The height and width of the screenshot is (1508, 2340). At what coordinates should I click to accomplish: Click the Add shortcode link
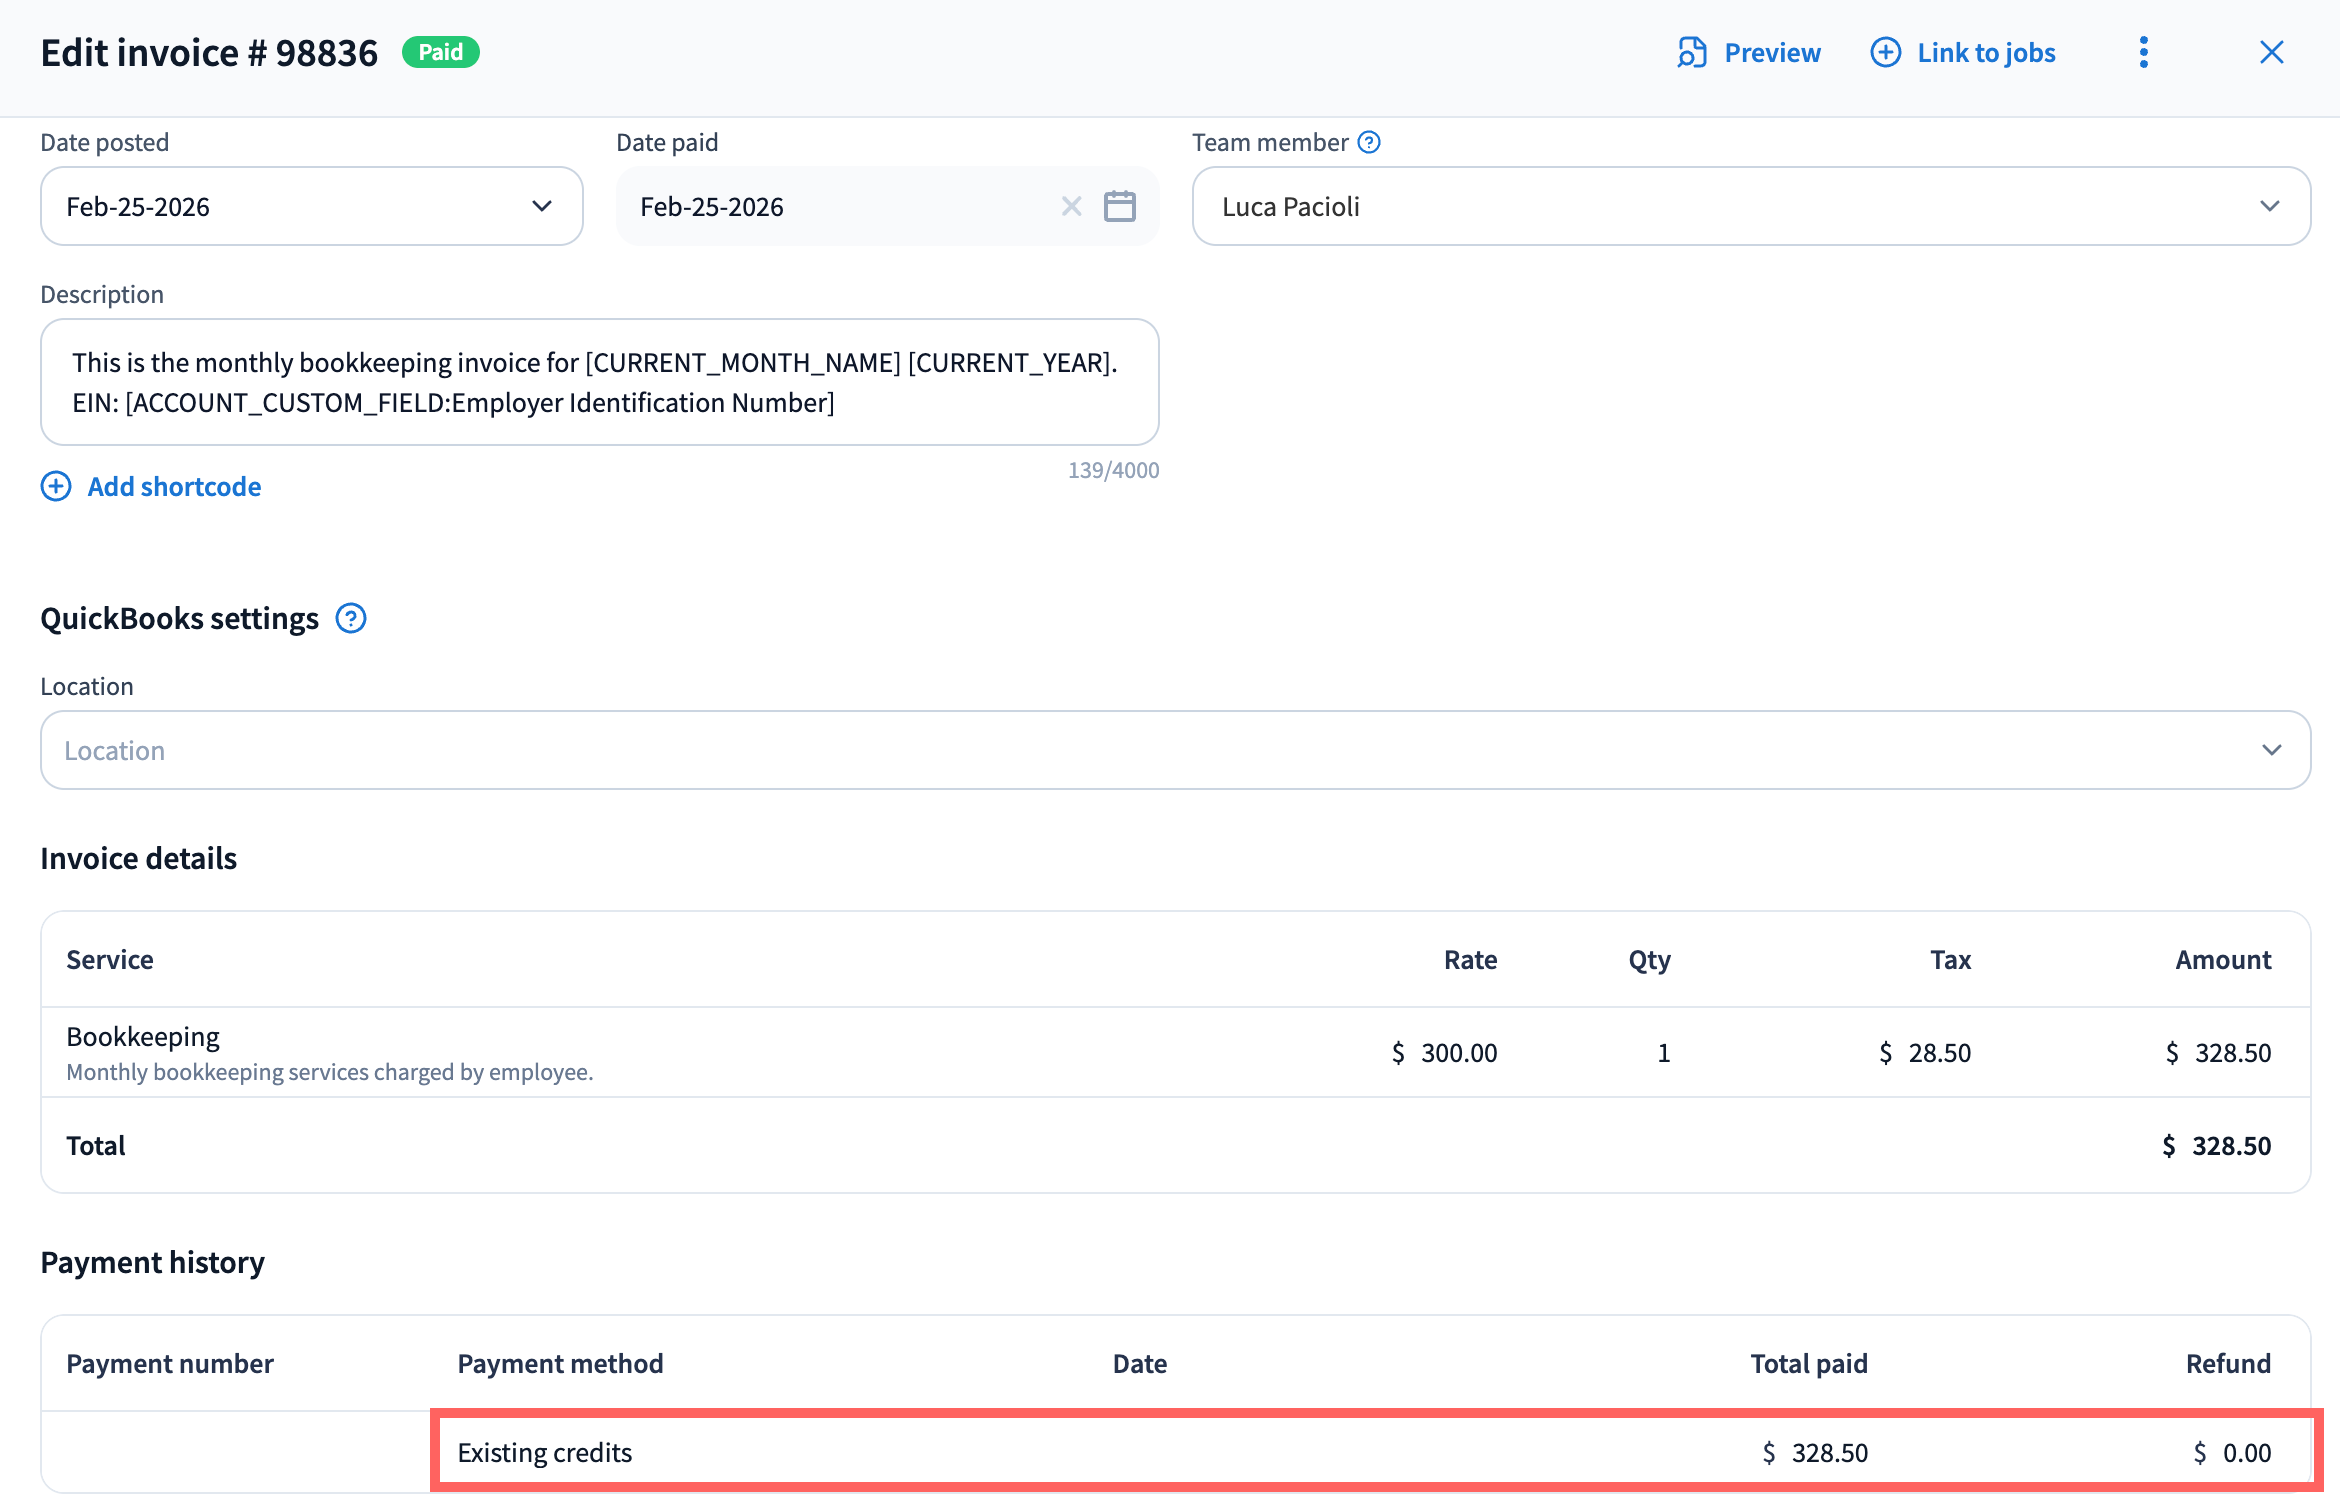[x=174, y=486]
